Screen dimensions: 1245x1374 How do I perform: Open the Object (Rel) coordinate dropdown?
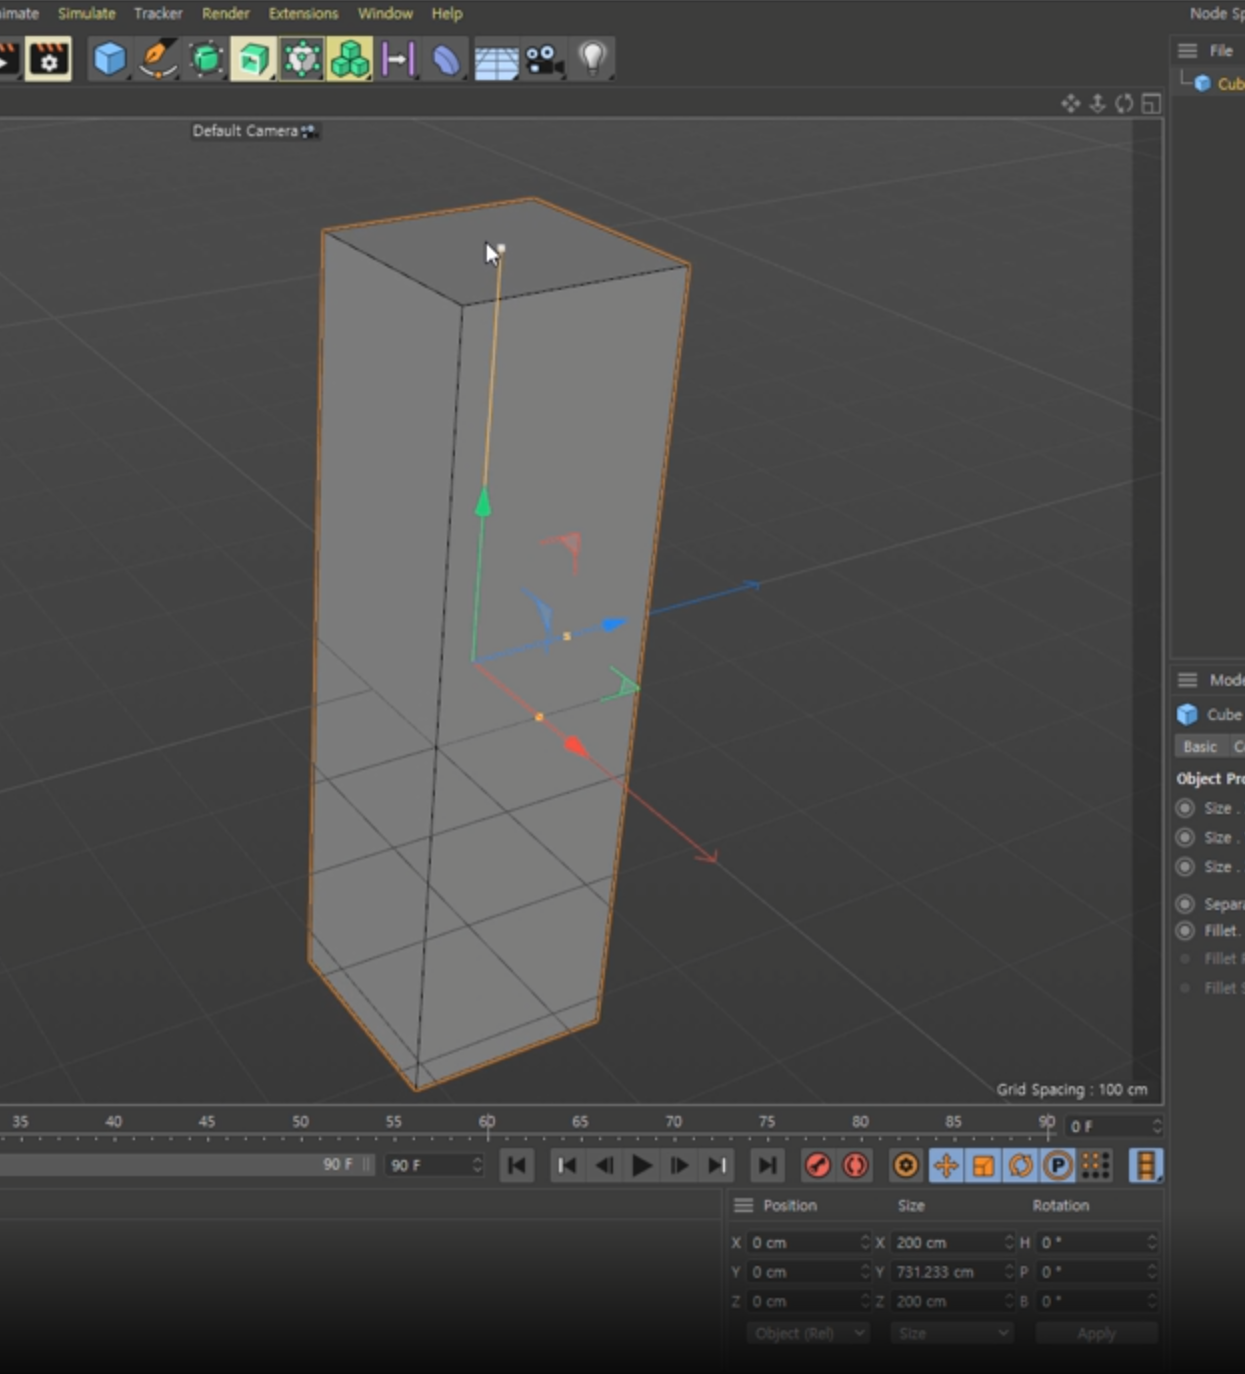click(x=808, y=1333)
